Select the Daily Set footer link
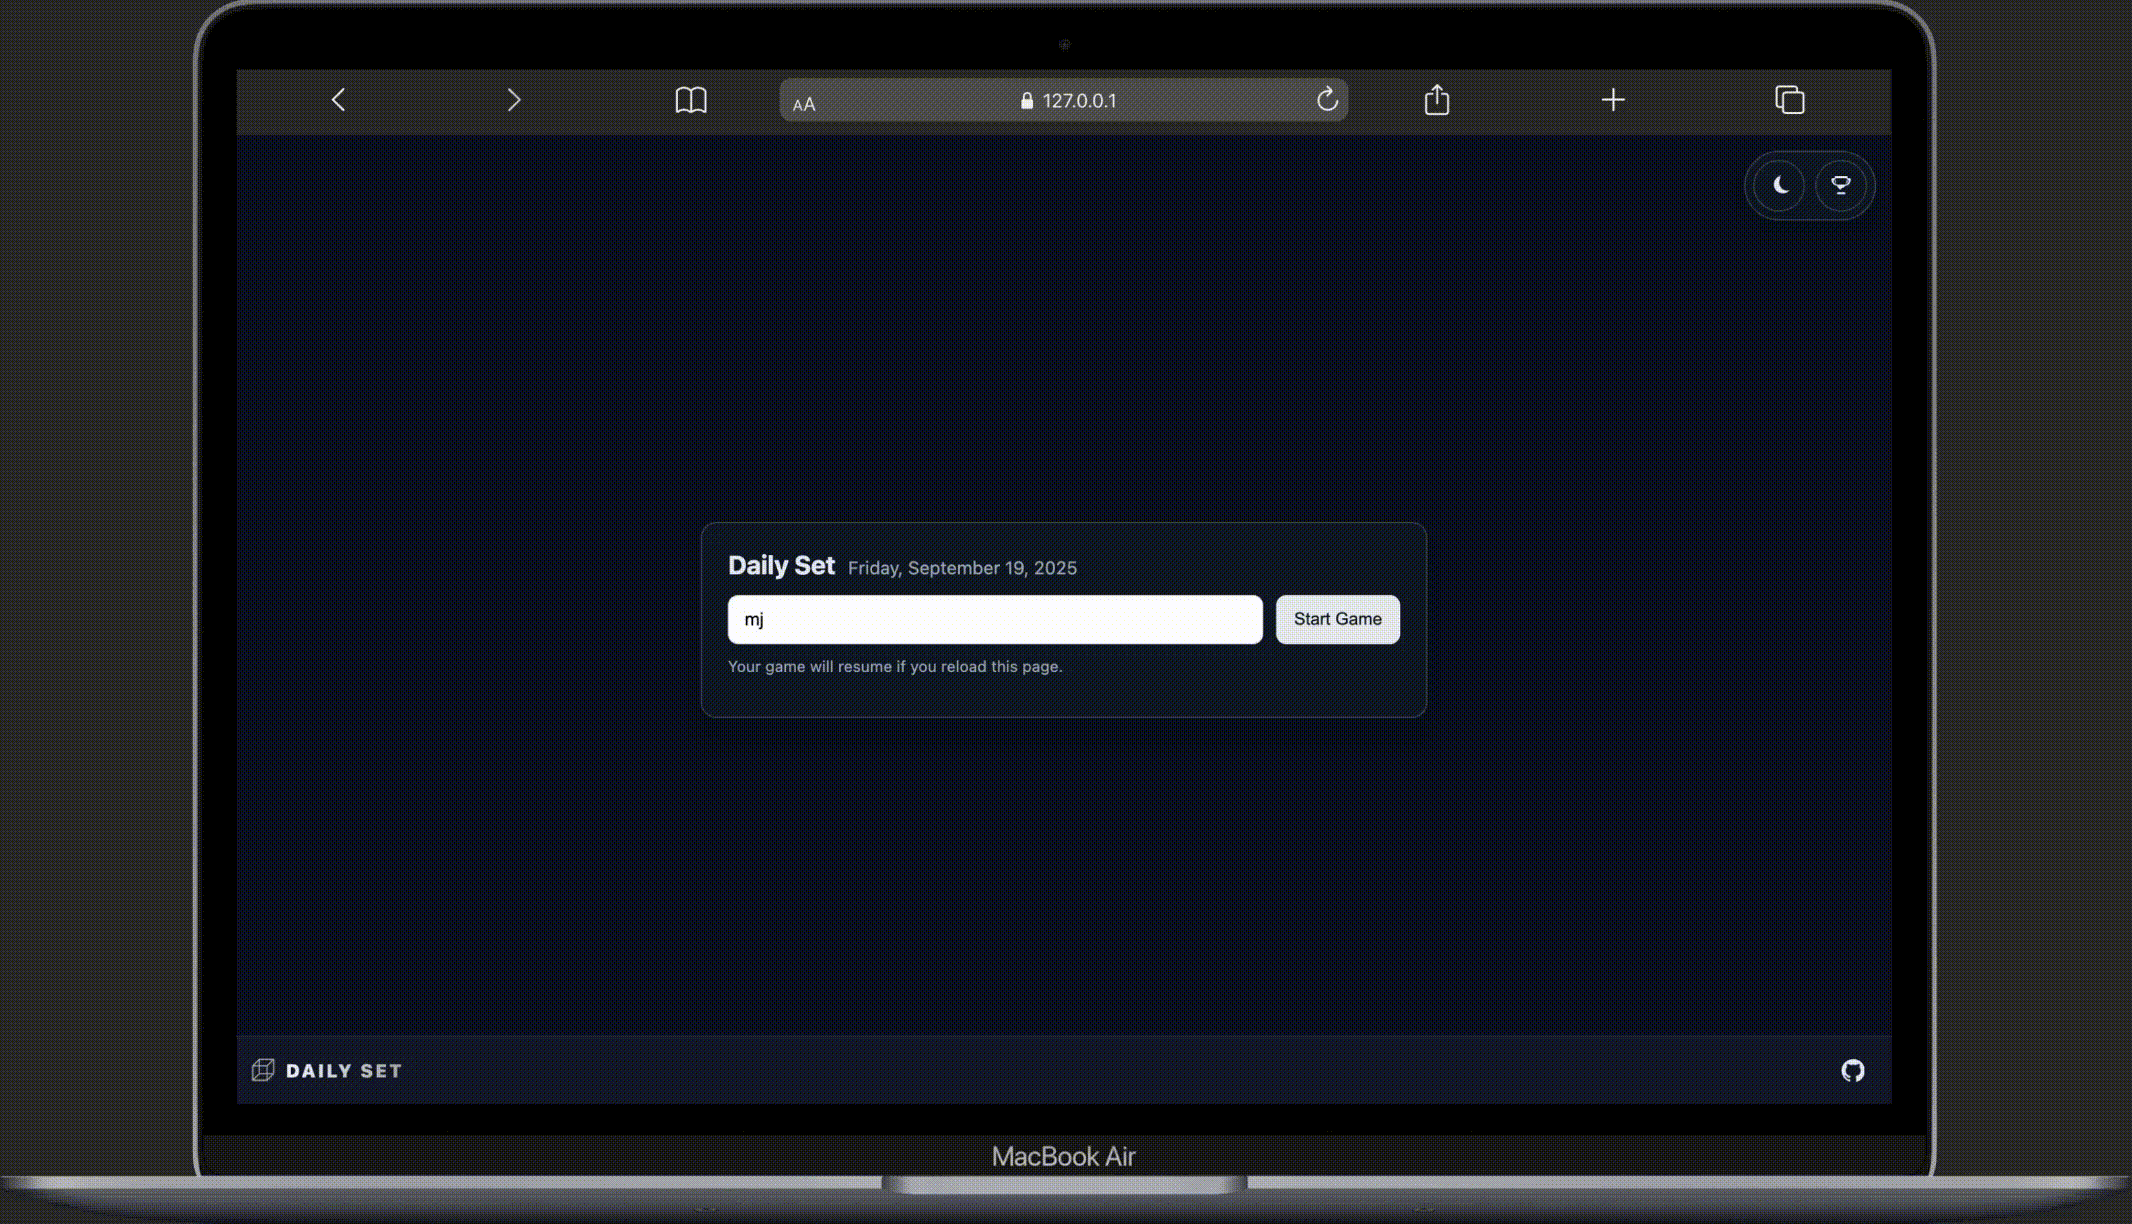 (344, 1070)
